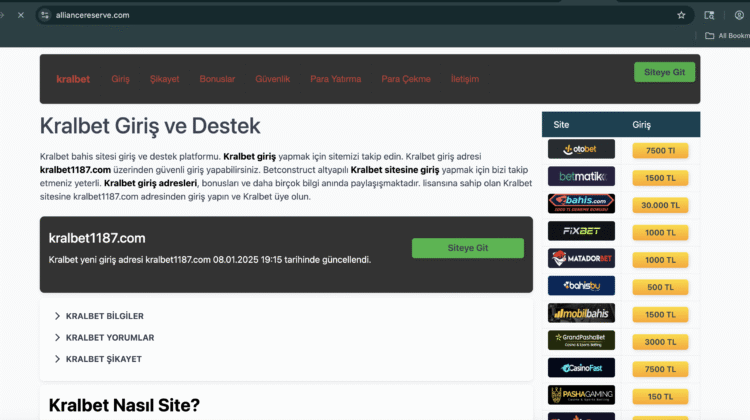Go to the Güvenlik navigation link
750x420 pixels.
[272, 79]
